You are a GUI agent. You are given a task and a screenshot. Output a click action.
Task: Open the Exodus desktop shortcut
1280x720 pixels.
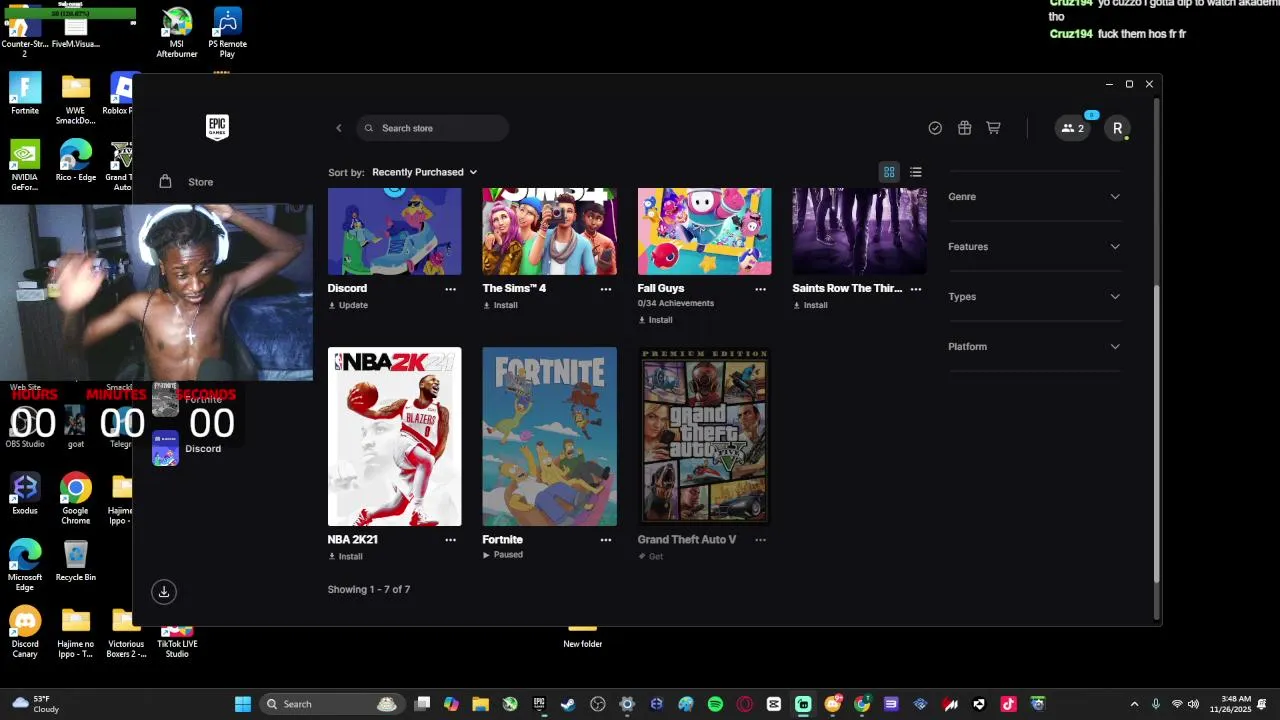click(25, 494)
